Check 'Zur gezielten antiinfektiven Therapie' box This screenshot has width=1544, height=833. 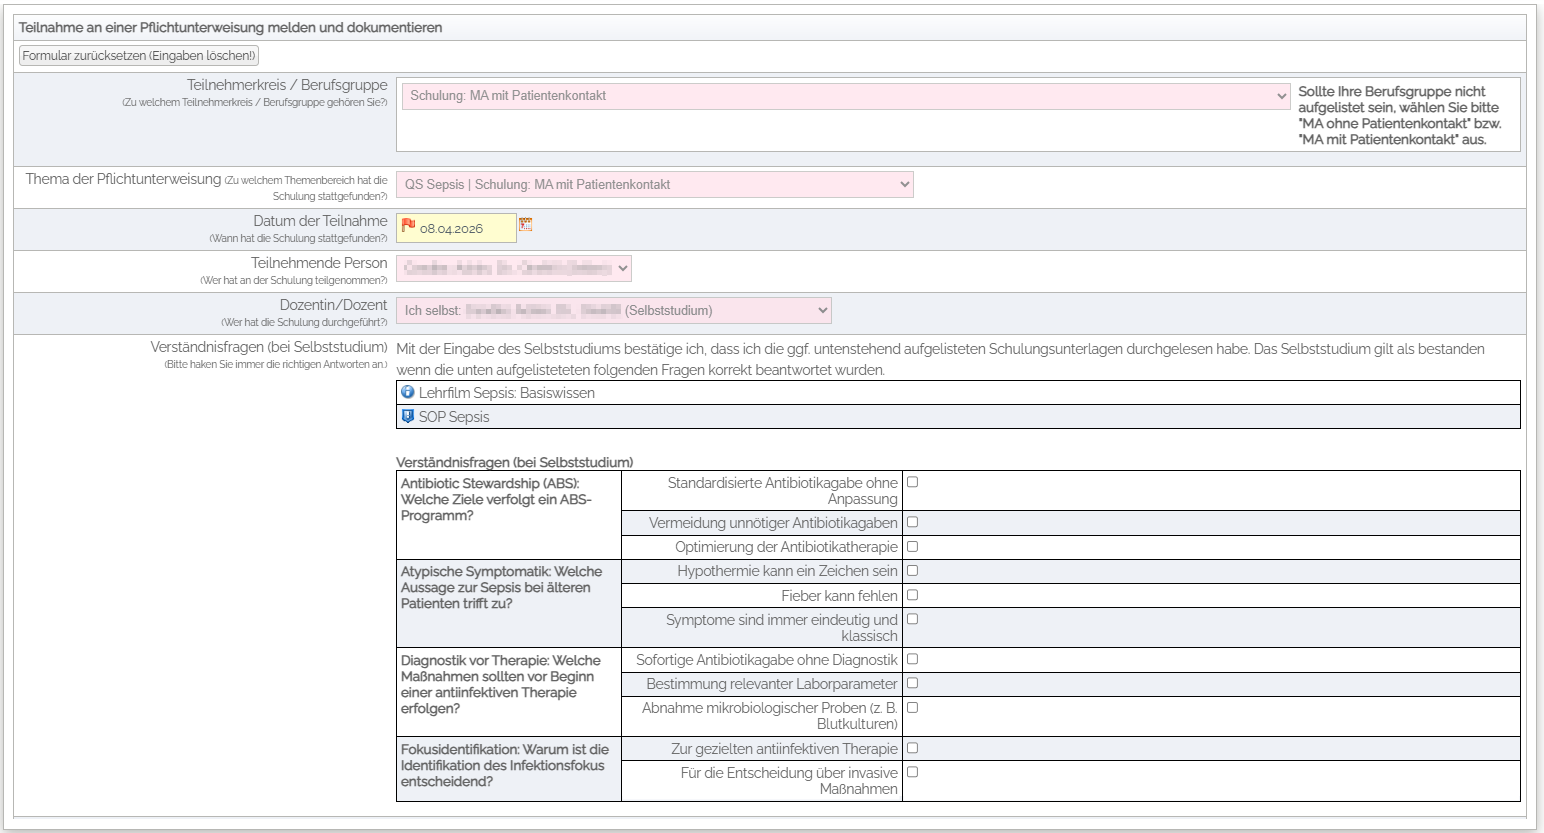tap(912, 748)
